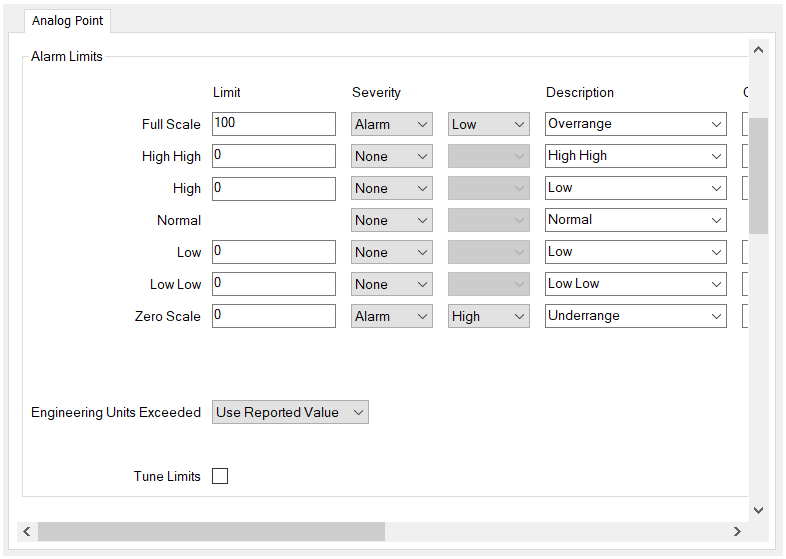The height and width of the screenshot is (559, 786).
Task: Expand the Overrange description dropdown
Action: pyautogui.click(x=636, y=124)
